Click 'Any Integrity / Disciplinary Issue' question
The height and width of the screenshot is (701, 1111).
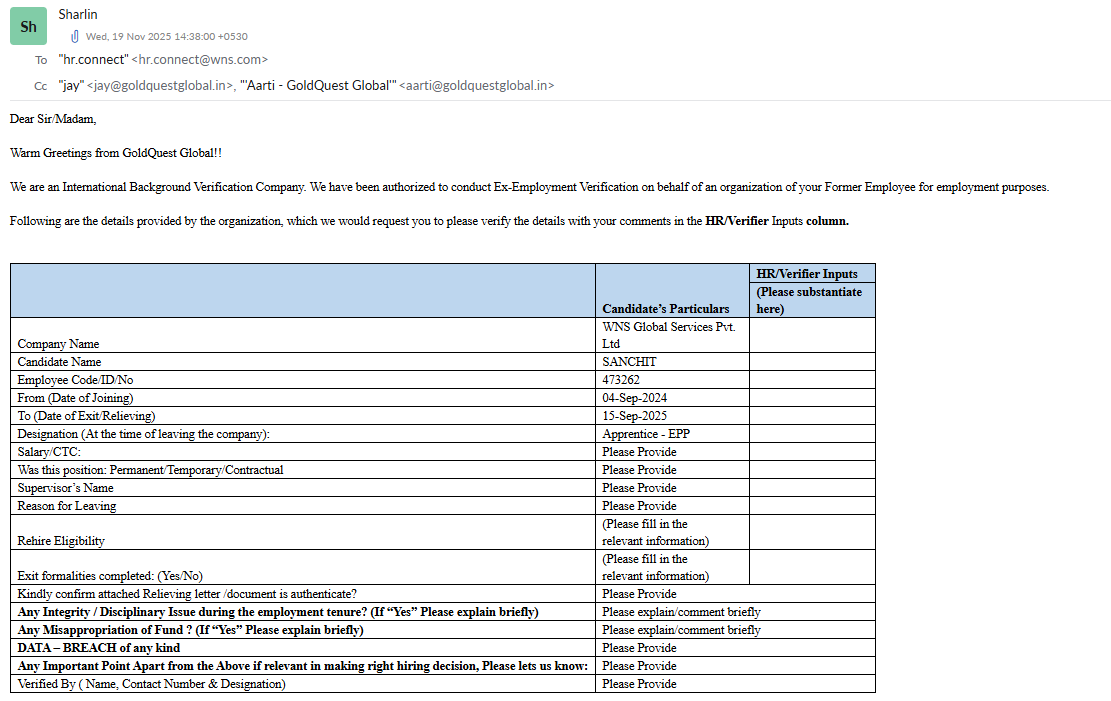[278, 612]
